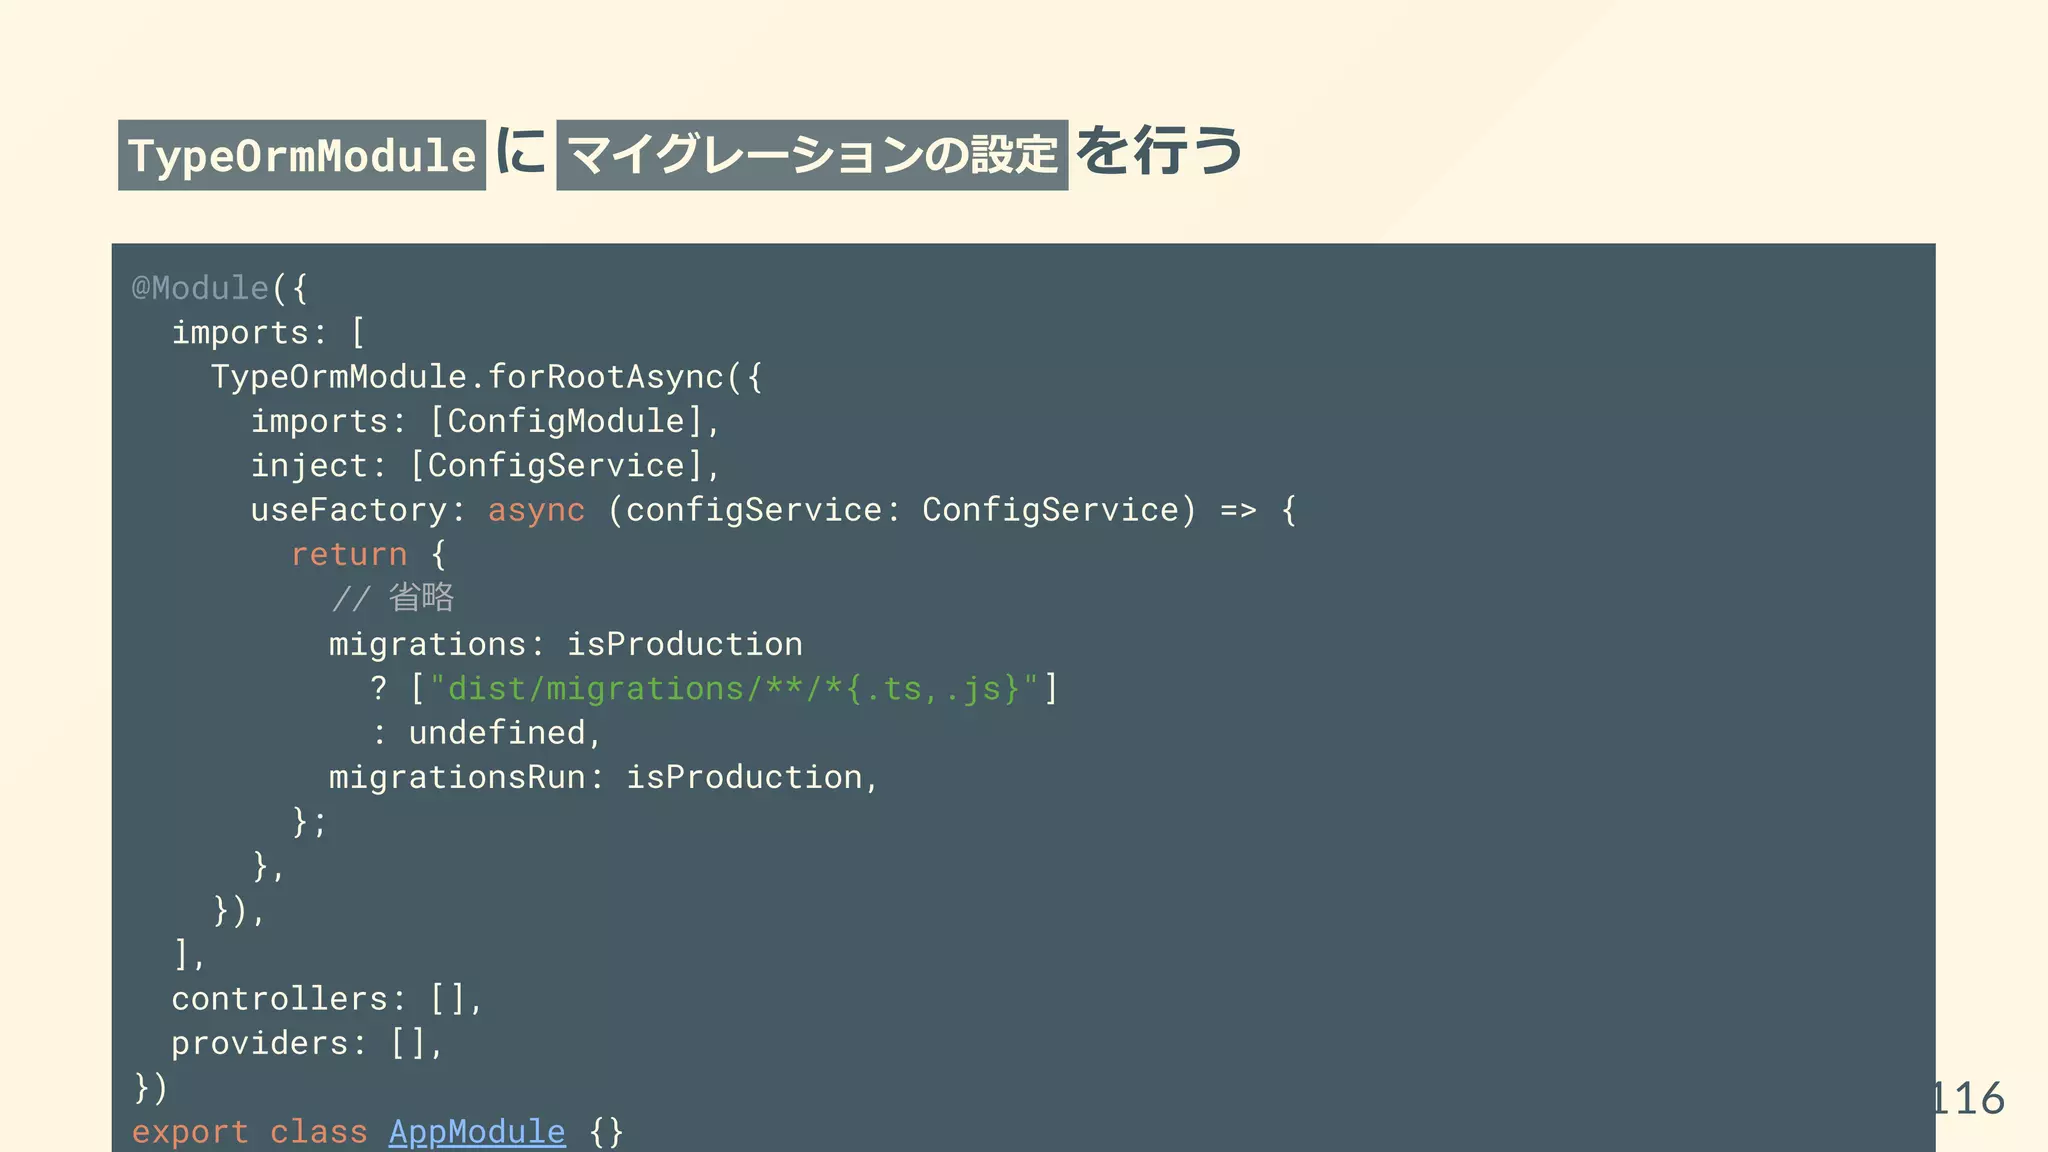Click the AppModule link in the code
The width and height of the screenshot is (2048, 1152).
tap(477, 1131)
